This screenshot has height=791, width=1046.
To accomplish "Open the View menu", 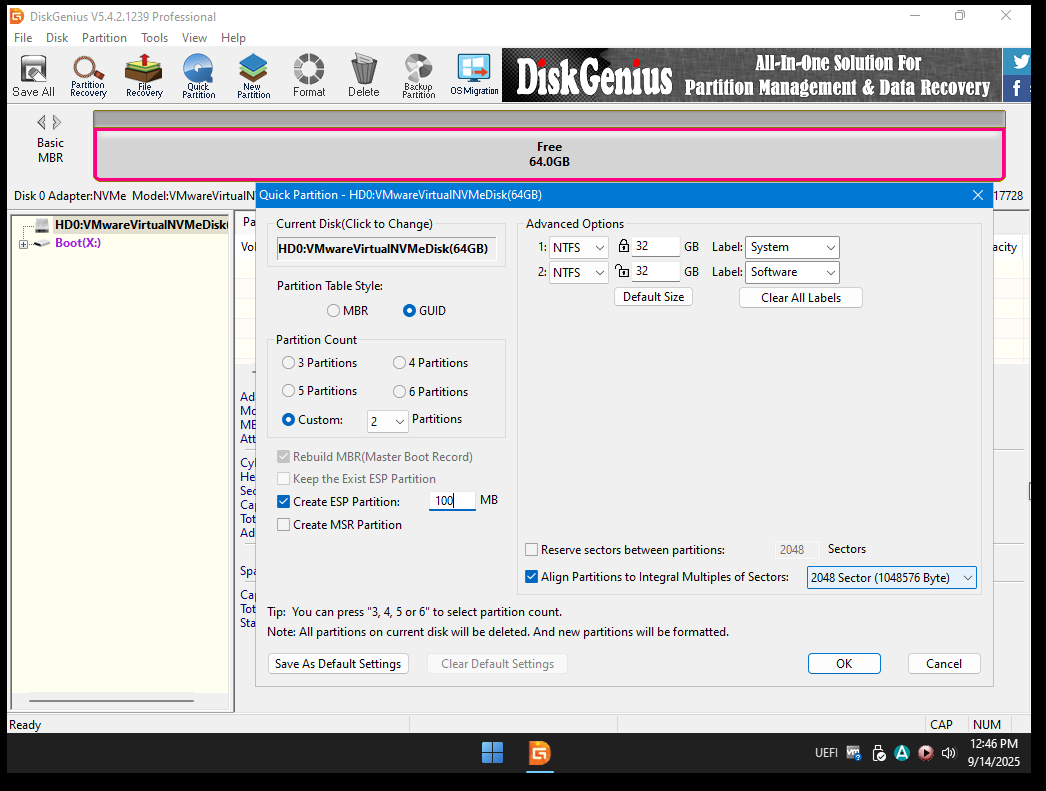I will [x=194, y=38].
